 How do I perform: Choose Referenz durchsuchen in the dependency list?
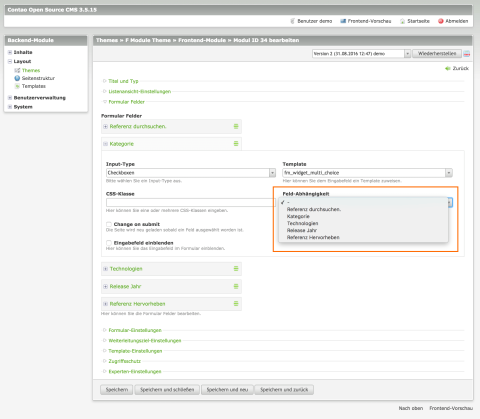coord(363,209)
